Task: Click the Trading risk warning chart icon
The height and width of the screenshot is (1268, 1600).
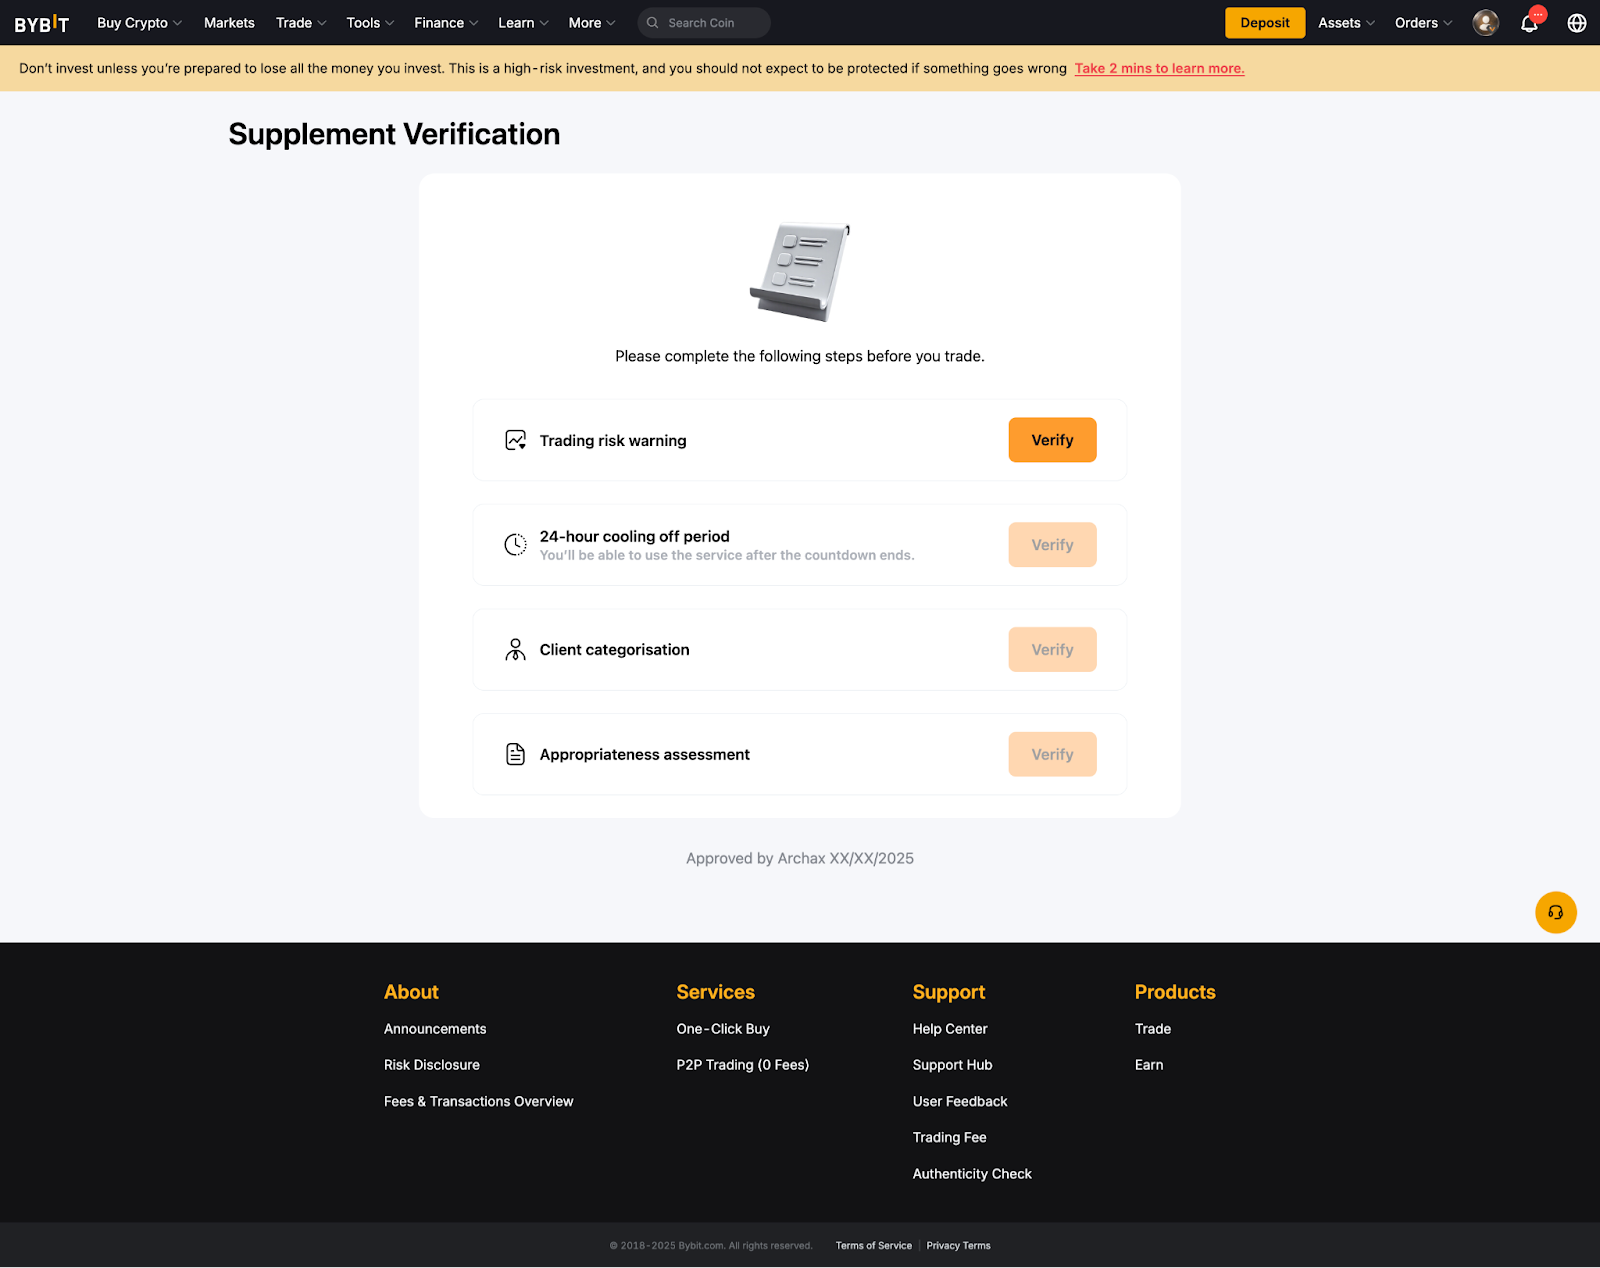Action: [x=515, y=440]
